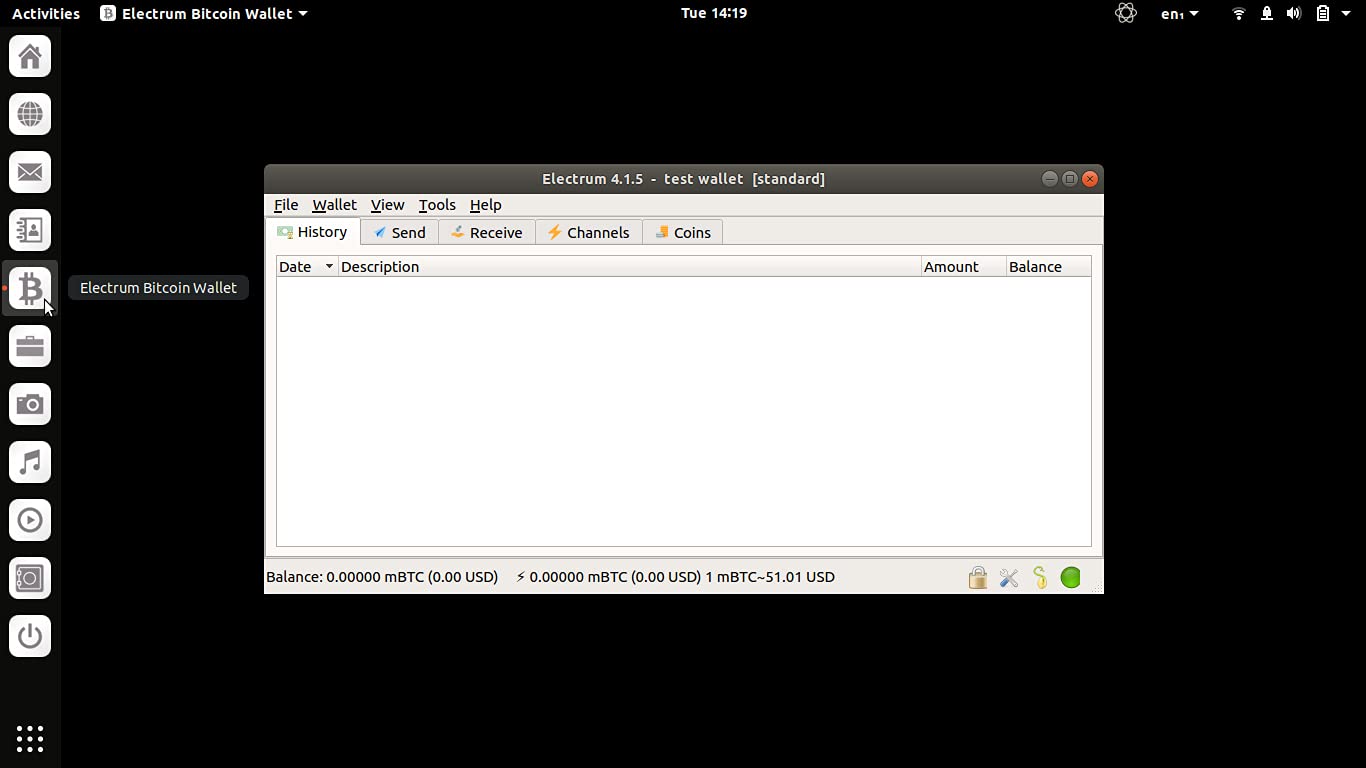Screen dimensions: 1366x768
Task: Click the 'Electrum 4.1.5 - test wallet [standard]' title
Action: pos(683,179)
